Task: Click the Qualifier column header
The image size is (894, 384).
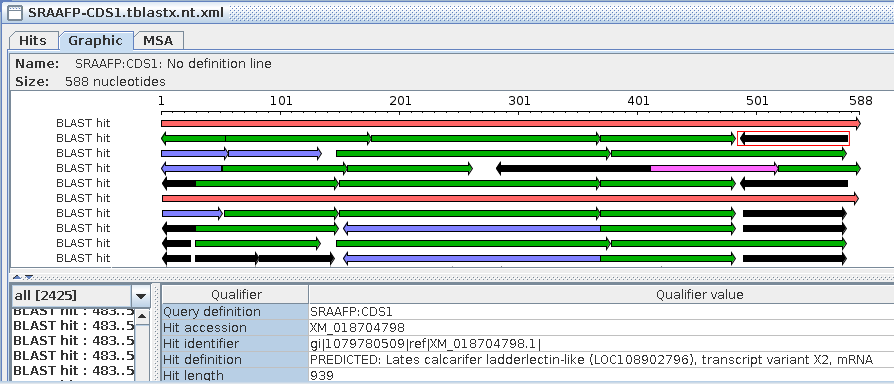Action: [x=235, y=295]
